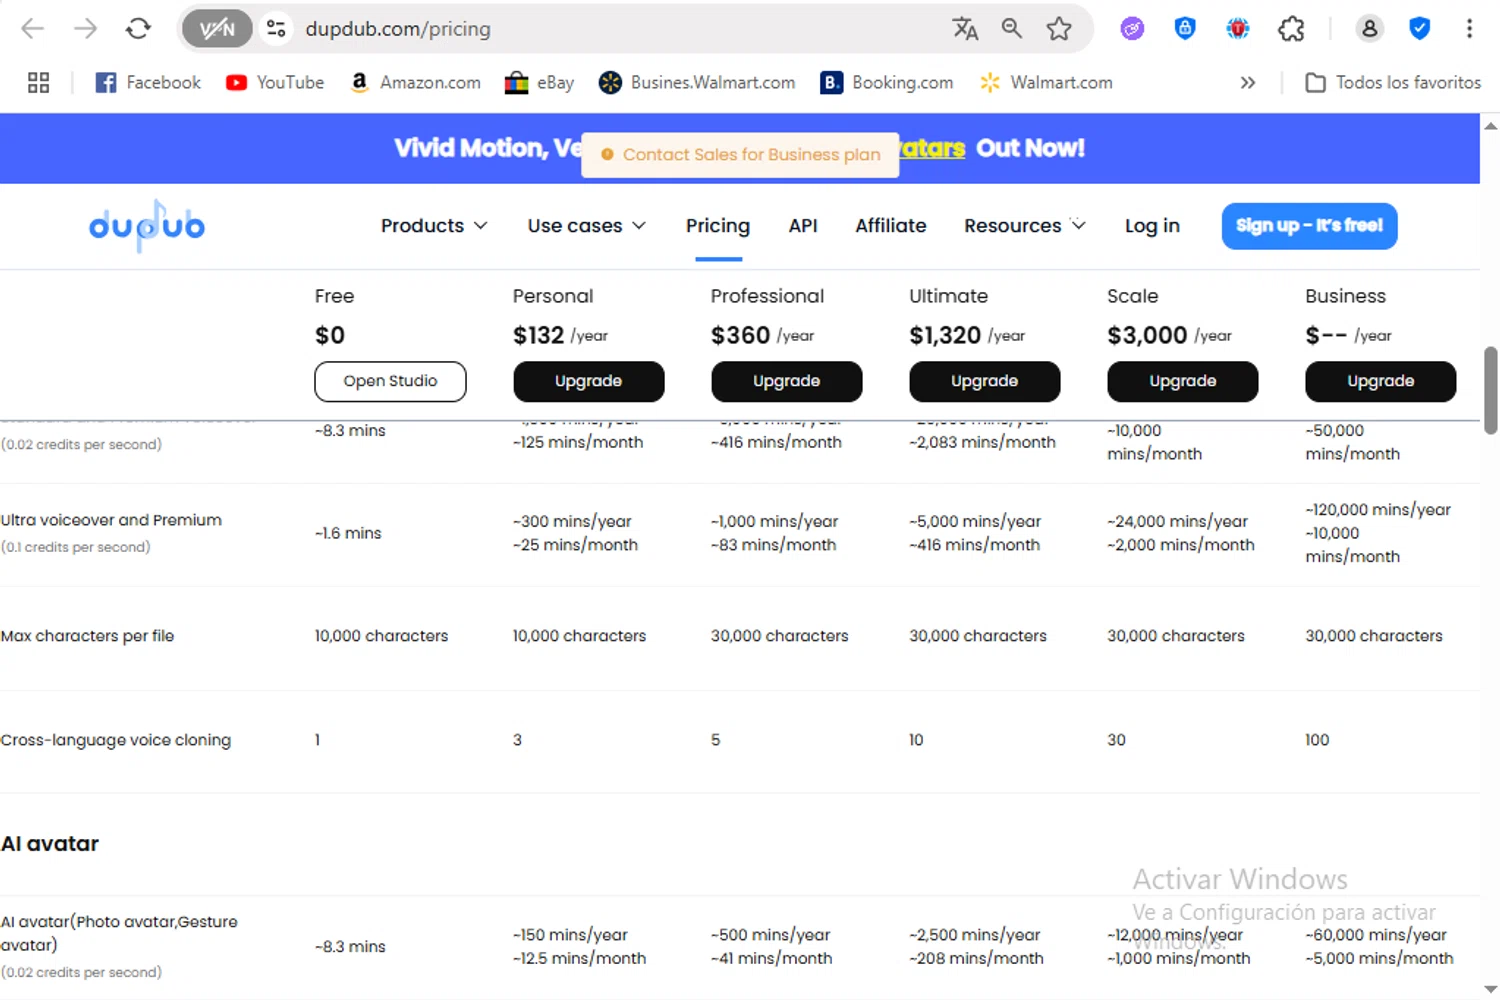Open the purple round extension icon
Image resolution: width=1500 pixels, height=1000 pixels.
pyautogui.click(x=1132, y=29)
